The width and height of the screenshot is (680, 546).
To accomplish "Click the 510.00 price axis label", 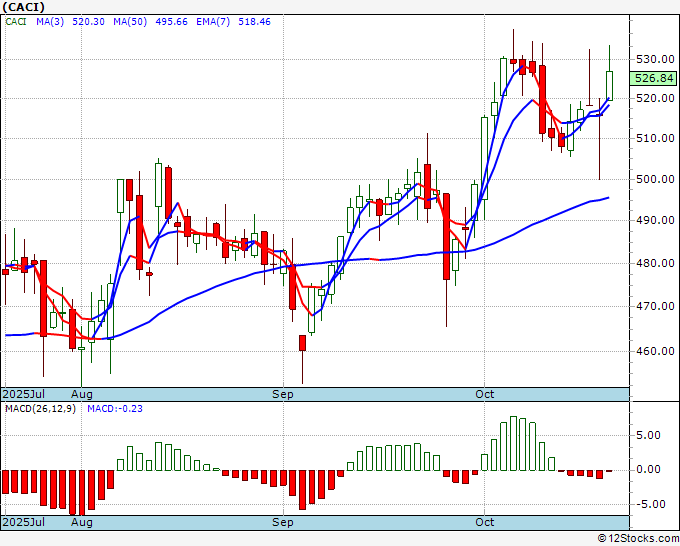I will (x=655, y=138).
